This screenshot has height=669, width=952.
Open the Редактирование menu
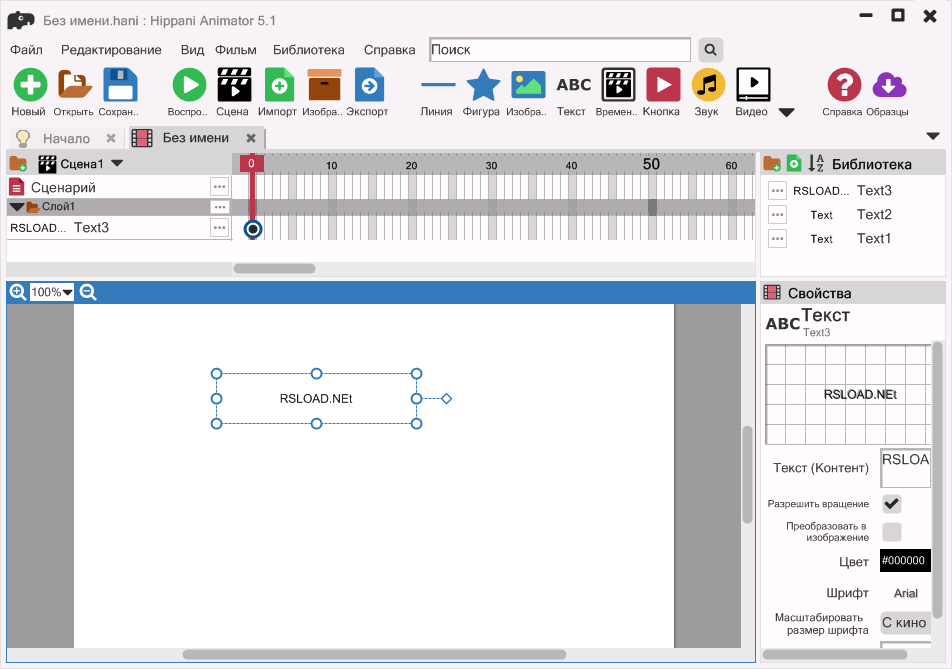tap(111, 50)
